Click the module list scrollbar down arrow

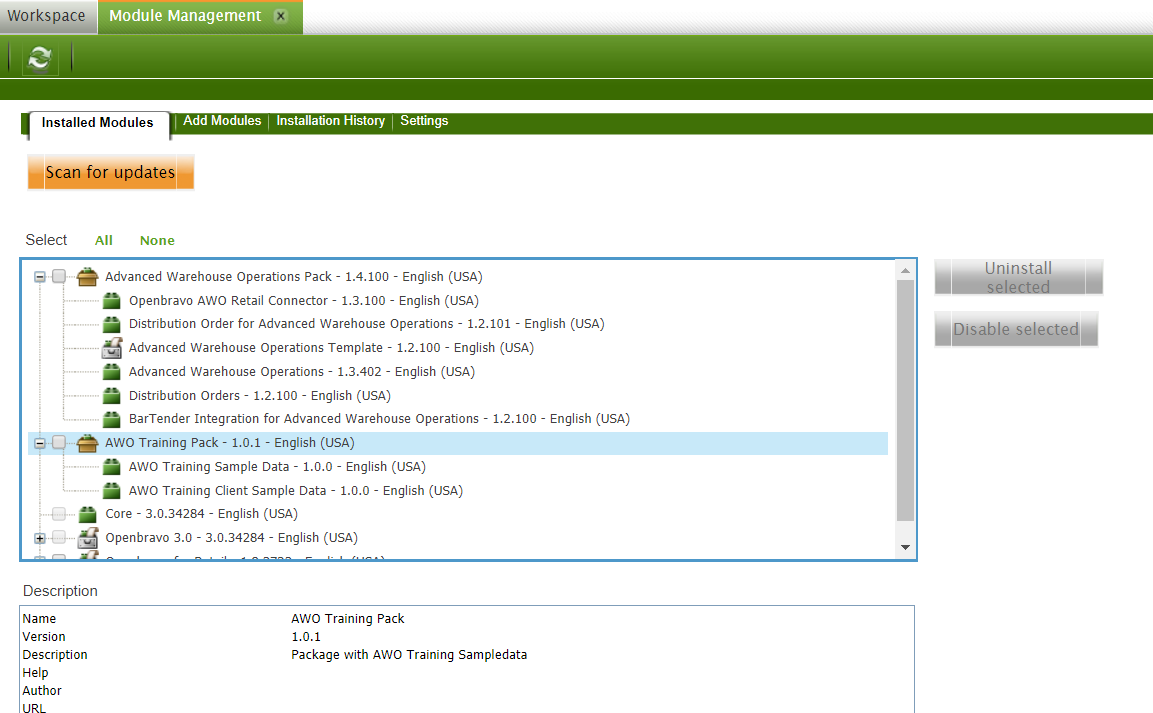tap(905, 548)
